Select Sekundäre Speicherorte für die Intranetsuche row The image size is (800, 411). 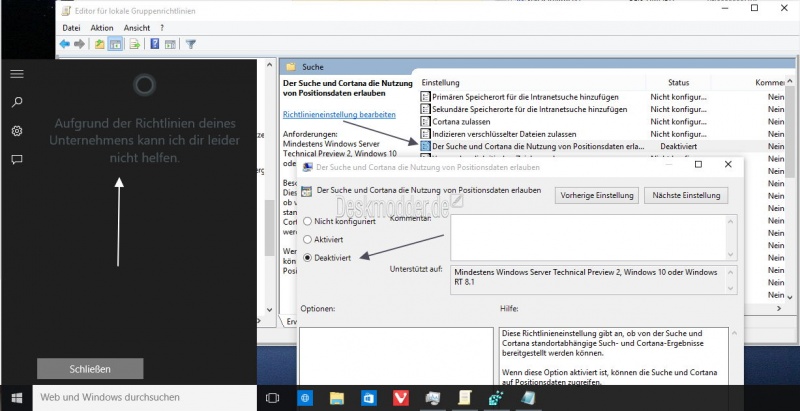pyautogui.click(x=602, y=109)
